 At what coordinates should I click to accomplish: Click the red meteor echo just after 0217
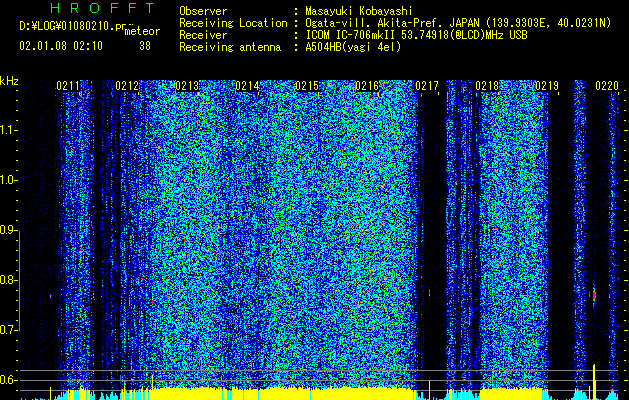430,293
